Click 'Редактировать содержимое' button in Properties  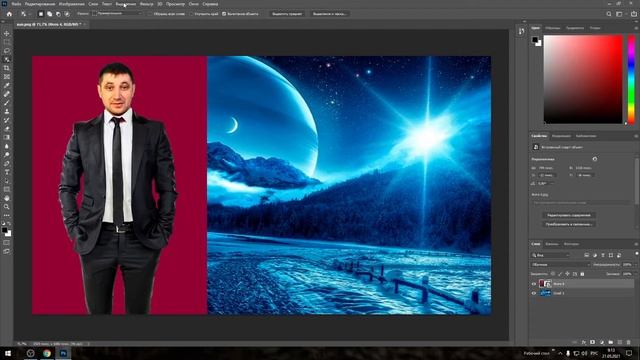[569, 215]
